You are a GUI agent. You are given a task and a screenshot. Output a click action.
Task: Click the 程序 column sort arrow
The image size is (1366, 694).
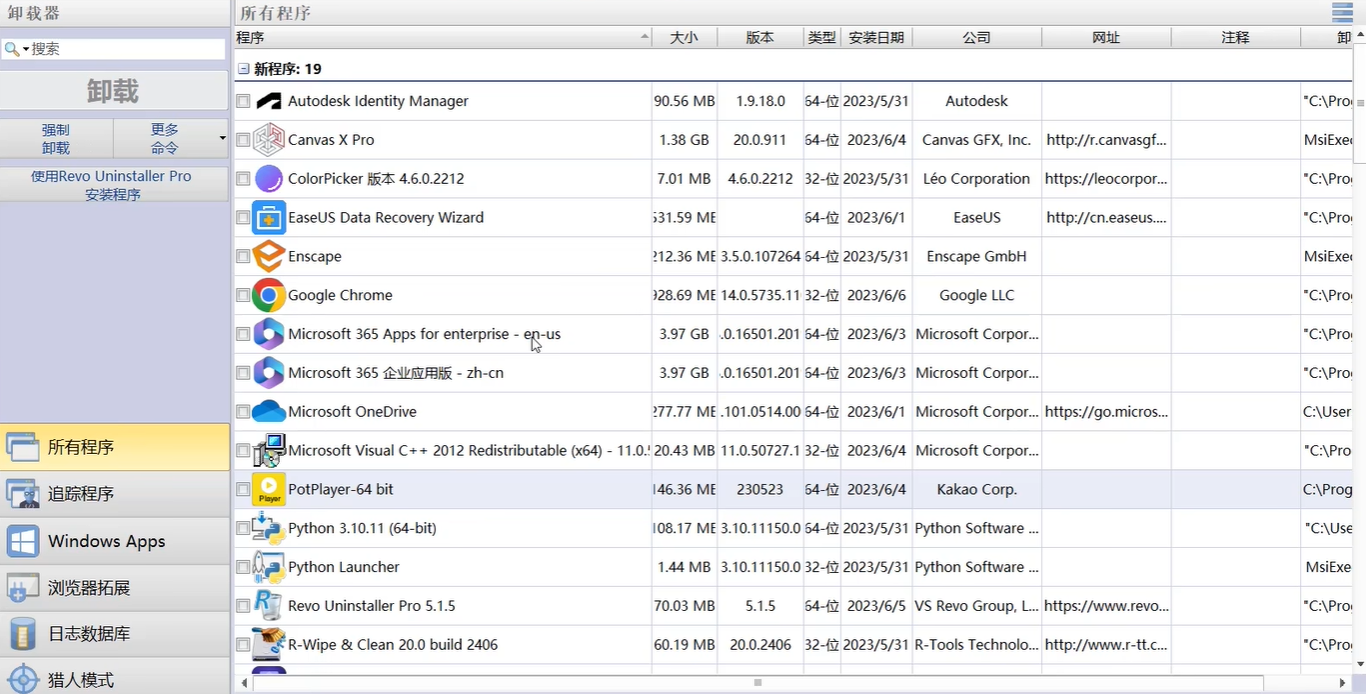[644, 37]
